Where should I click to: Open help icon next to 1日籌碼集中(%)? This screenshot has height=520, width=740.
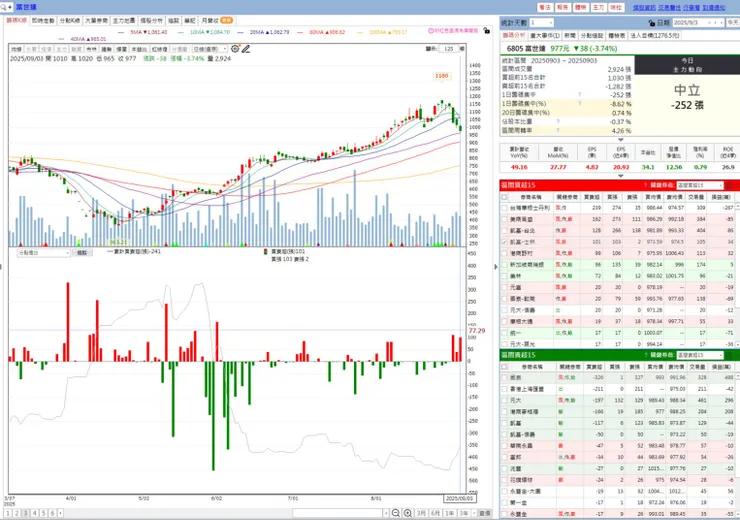click(580, 103)
